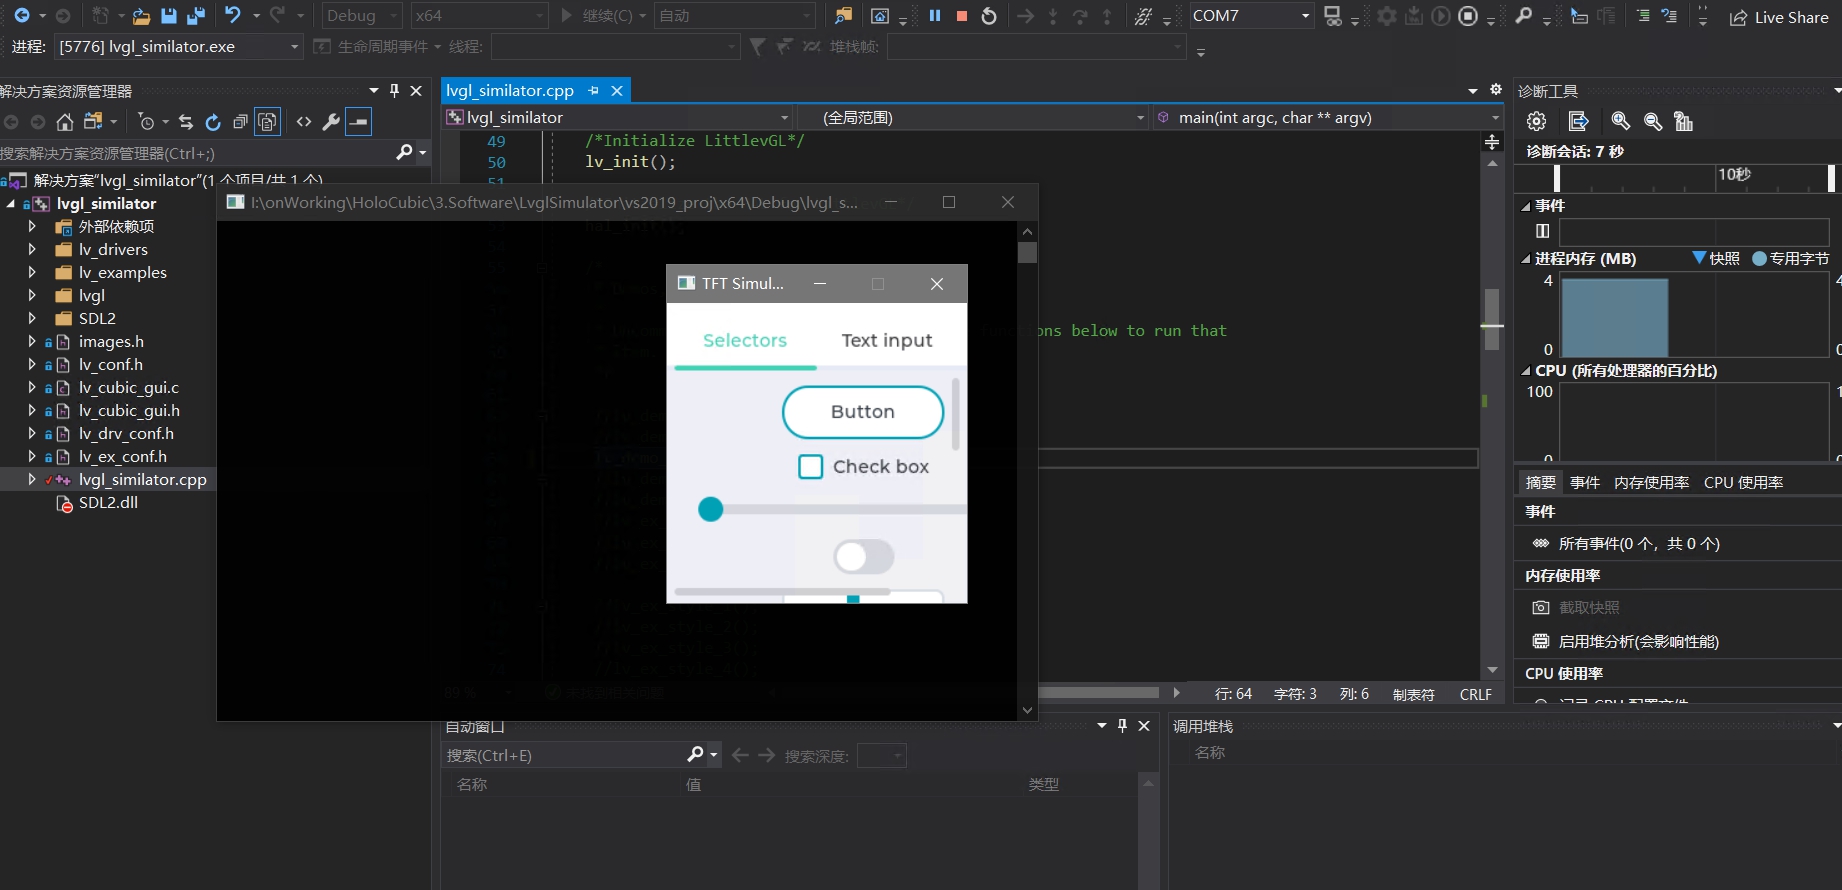Click the Live Share button
This screenshot has height=890, width=1842.
[x=1780, y=17]
